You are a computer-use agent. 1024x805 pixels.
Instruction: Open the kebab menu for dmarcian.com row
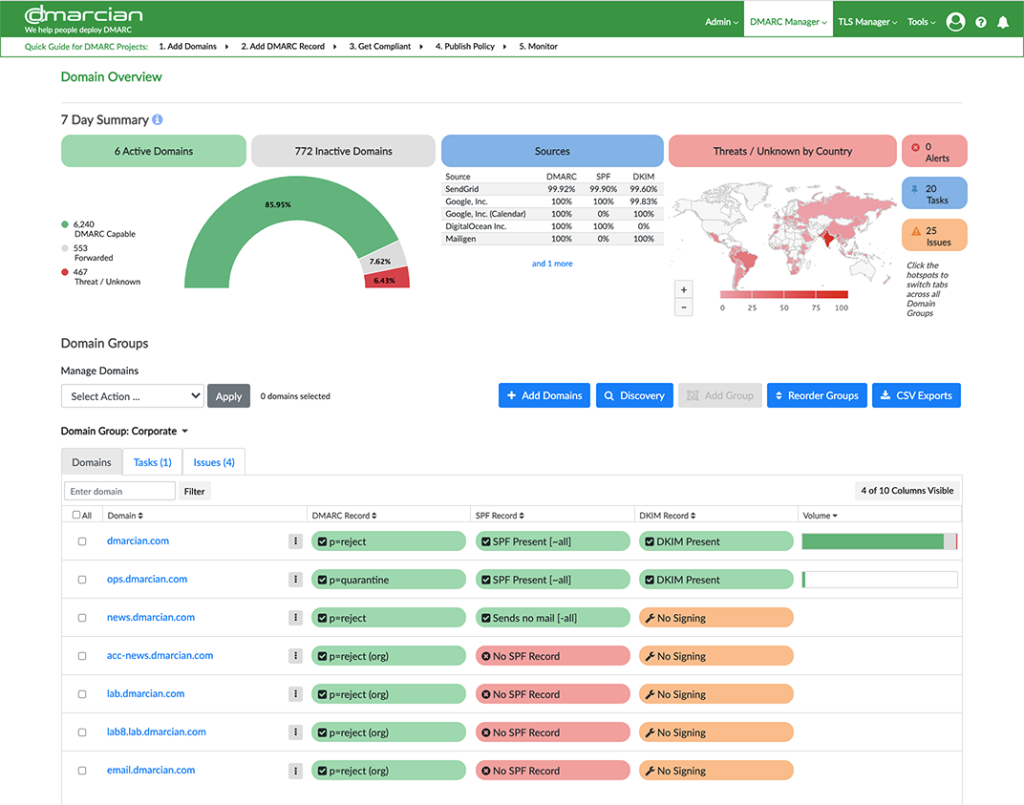pos(295,540)
